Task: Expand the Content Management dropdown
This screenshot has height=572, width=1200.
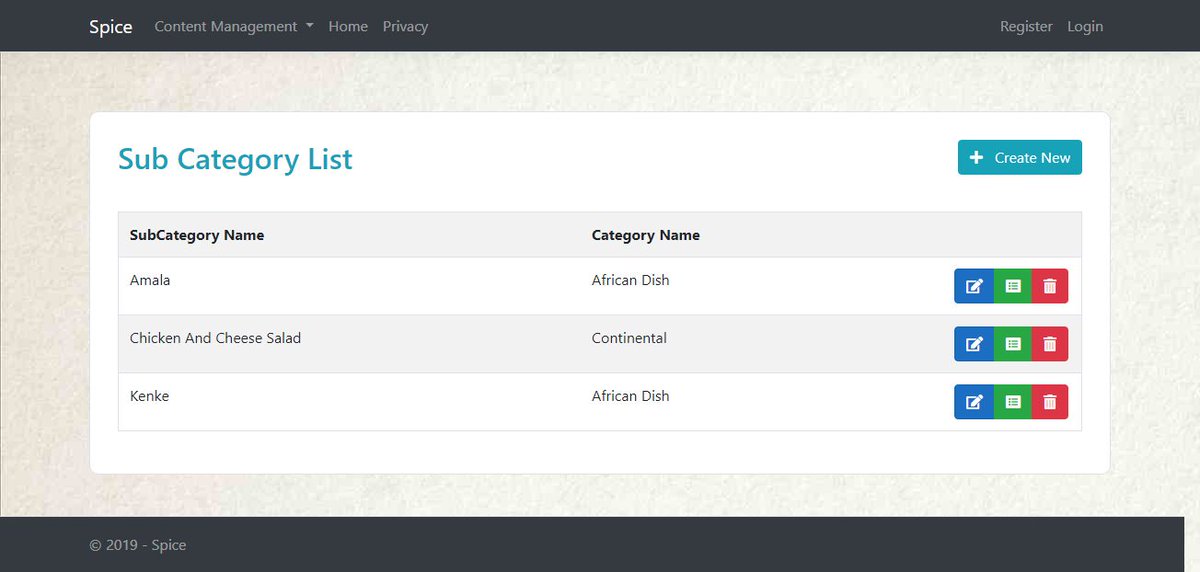Action: click(234, 26)
